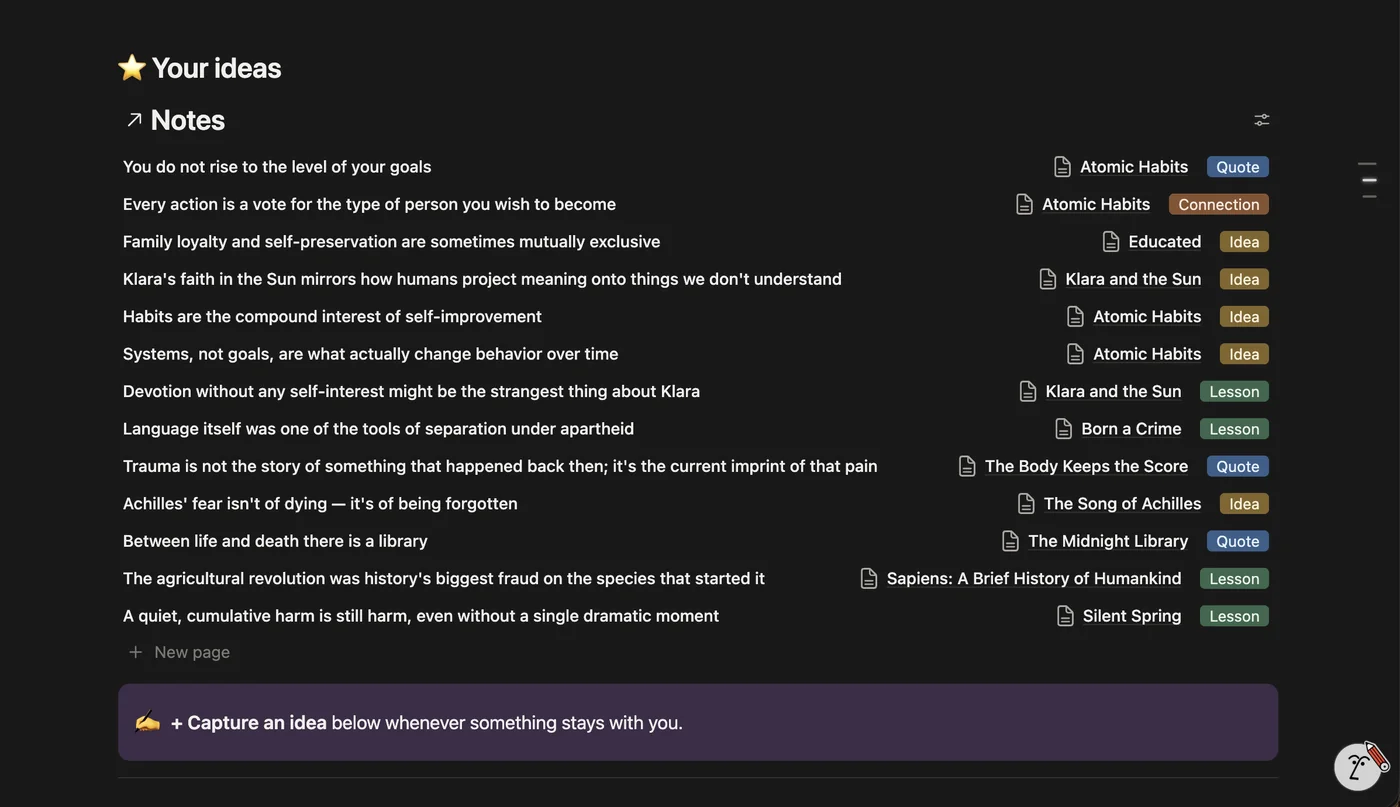Viewport: 1400px width, 807px height.
Task: Open The Midnight Library link
Action: pos(1108,541)
